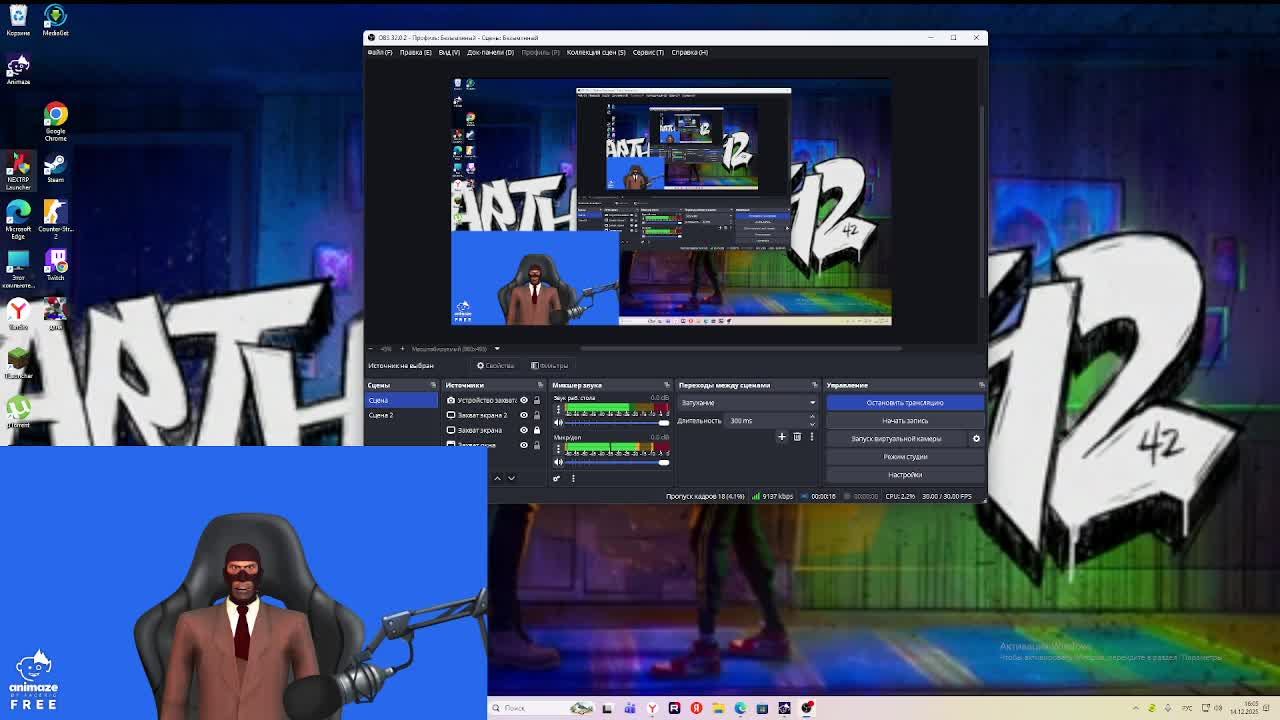Image resolution: width=1280 pixels, height=720 pixels.
Task: Open virtual camera settings gear
Action: point(976,439)
